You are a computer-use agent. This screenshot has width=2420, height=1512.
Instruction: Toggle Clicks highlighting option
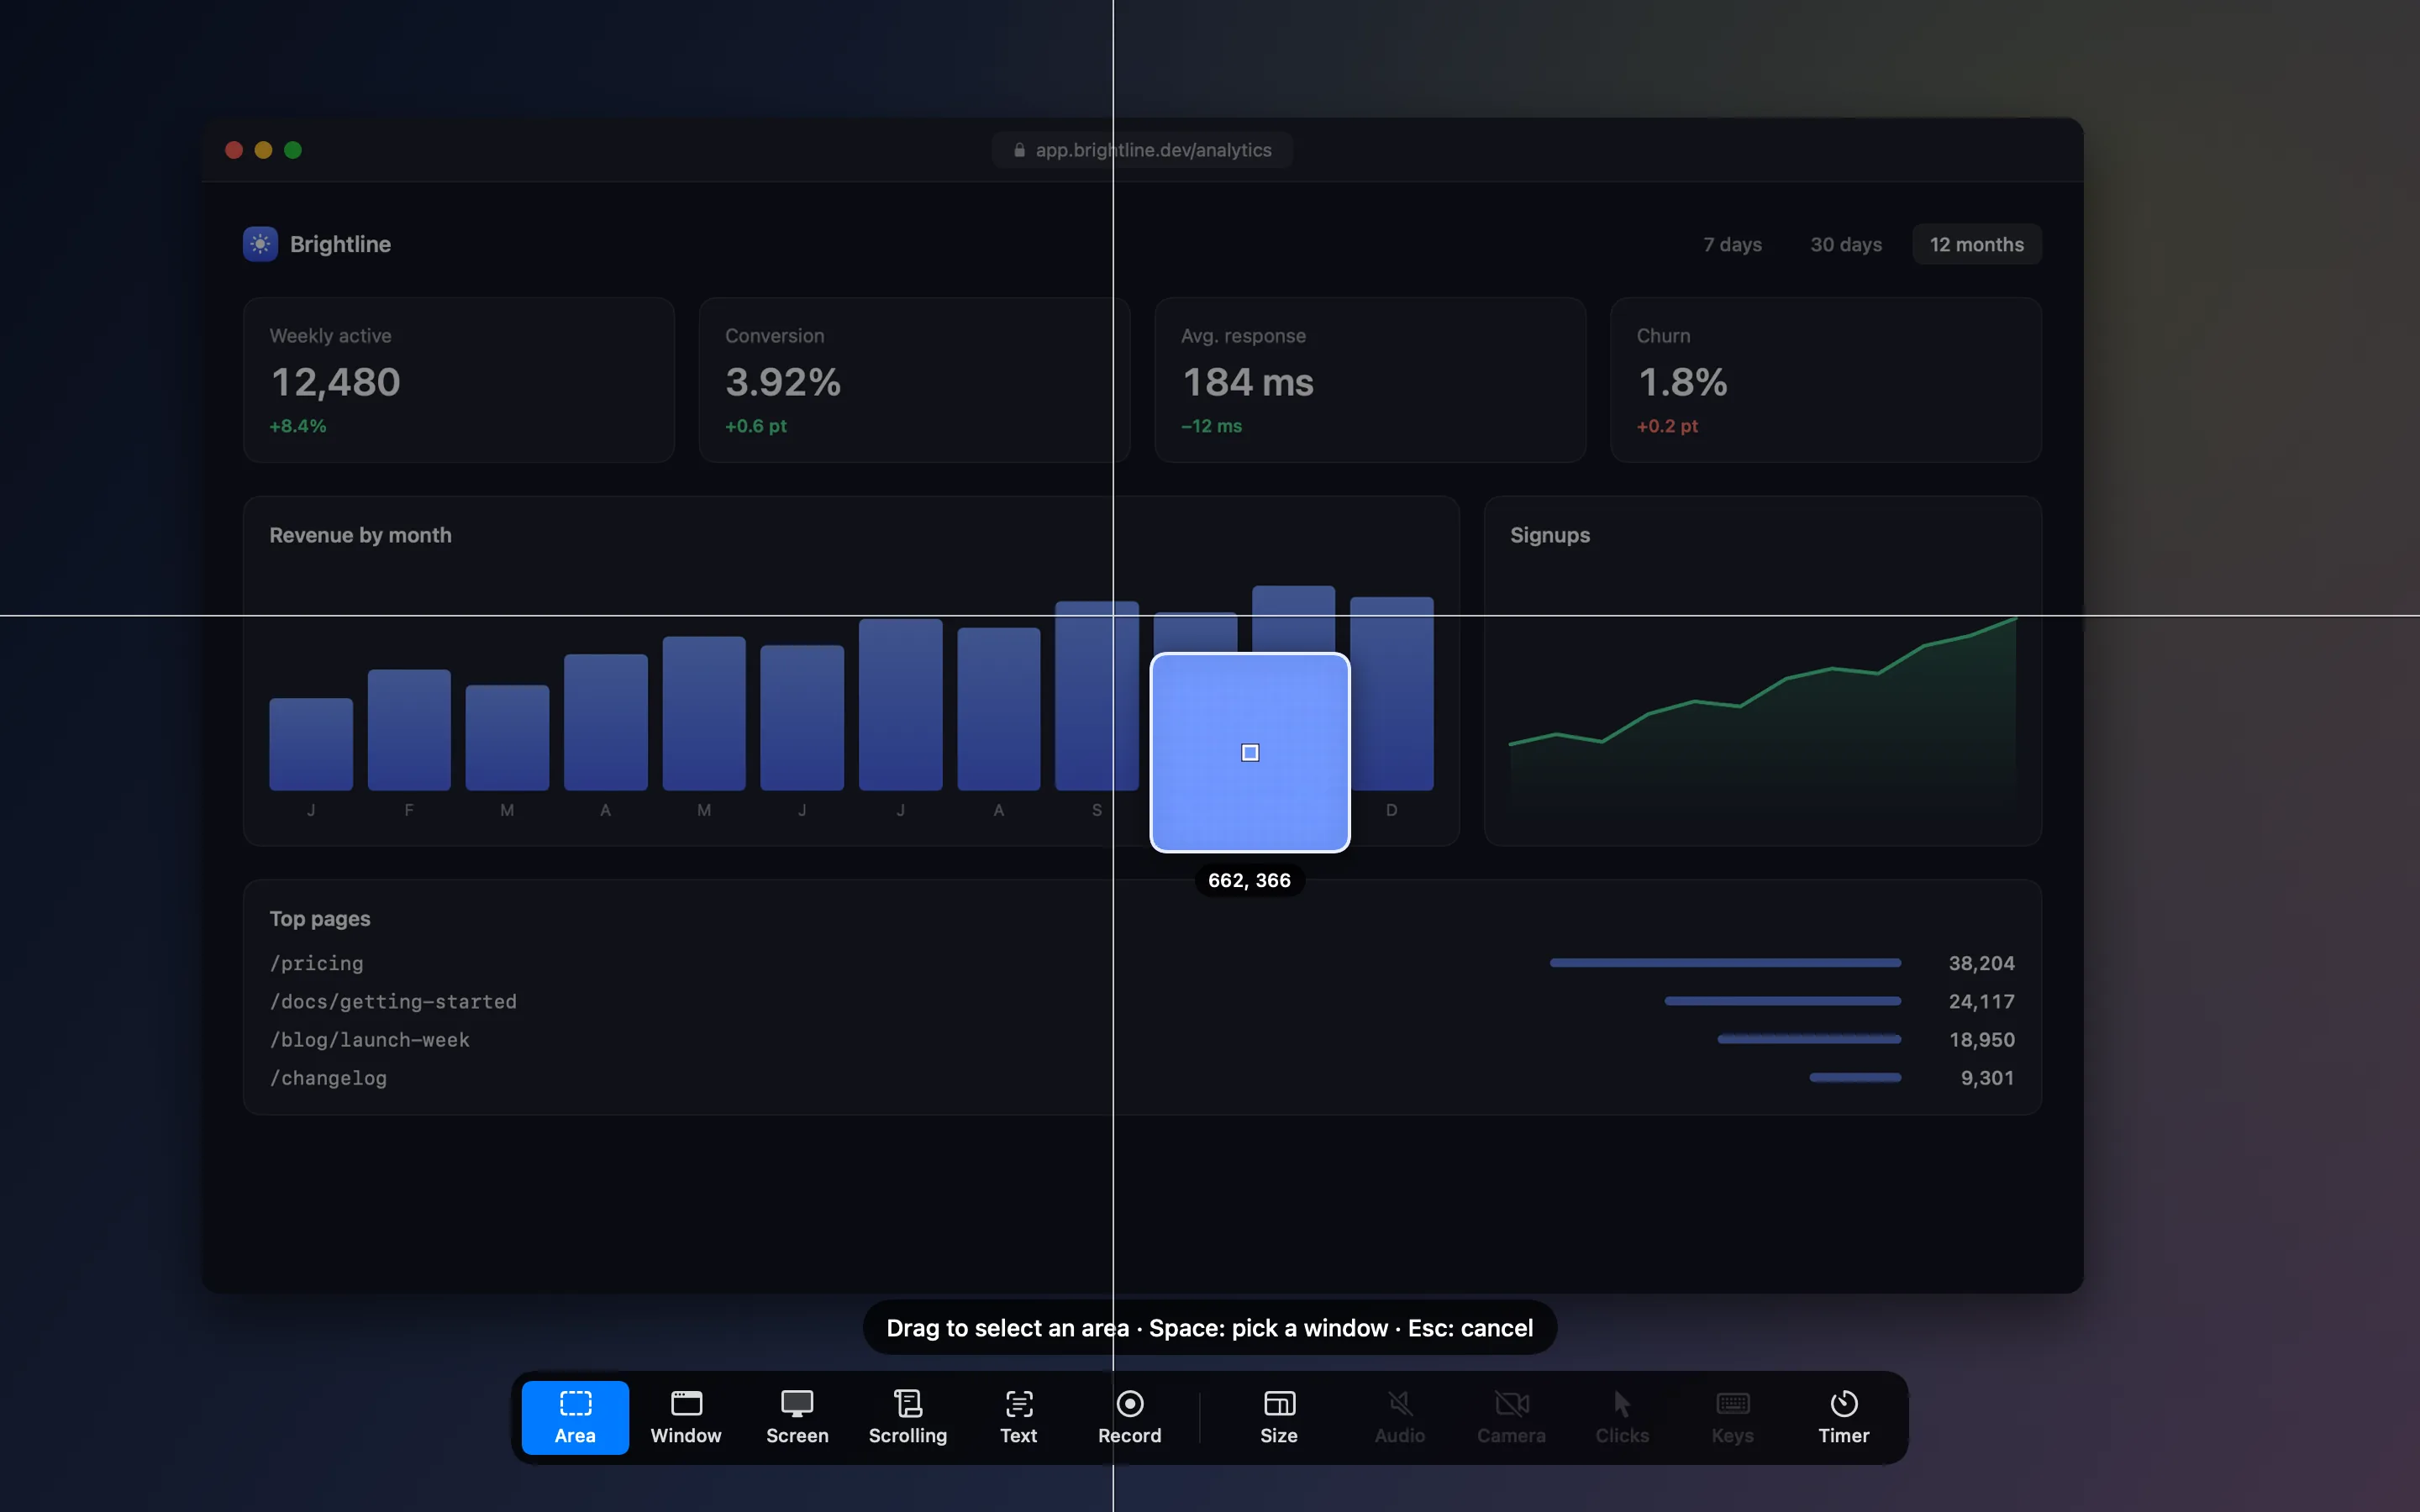coord(1622,1417)
